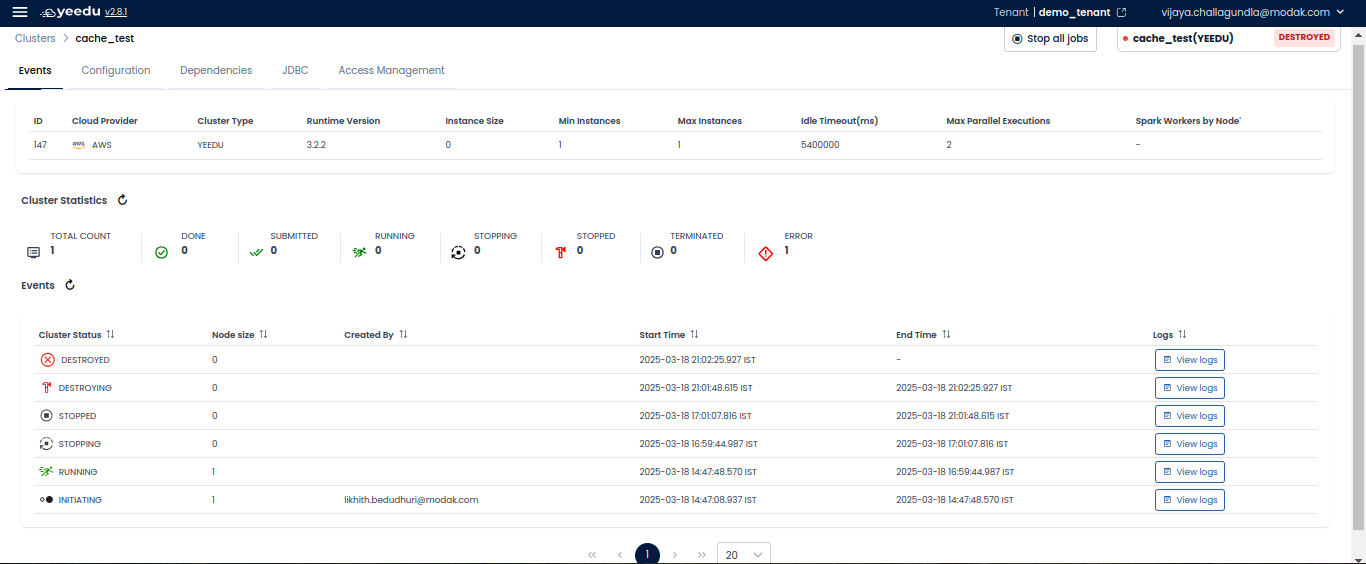View logs for RUNNING event
This screenshot has width=1366, height=564.
1190,472
